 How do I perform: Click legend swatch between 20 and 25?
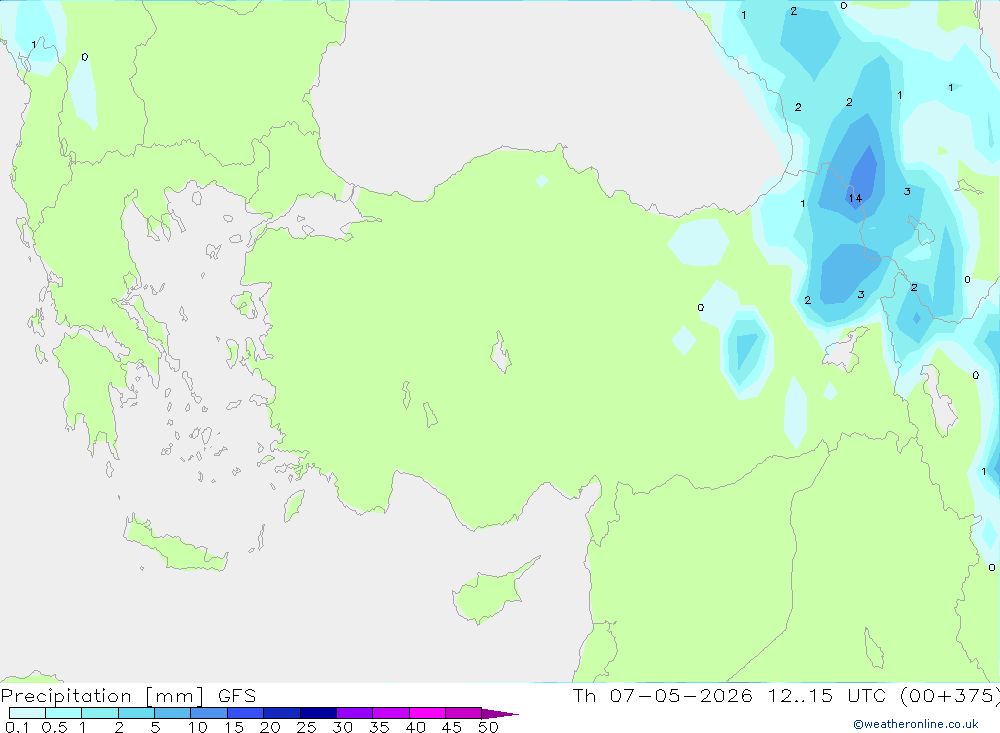[281, 713]
